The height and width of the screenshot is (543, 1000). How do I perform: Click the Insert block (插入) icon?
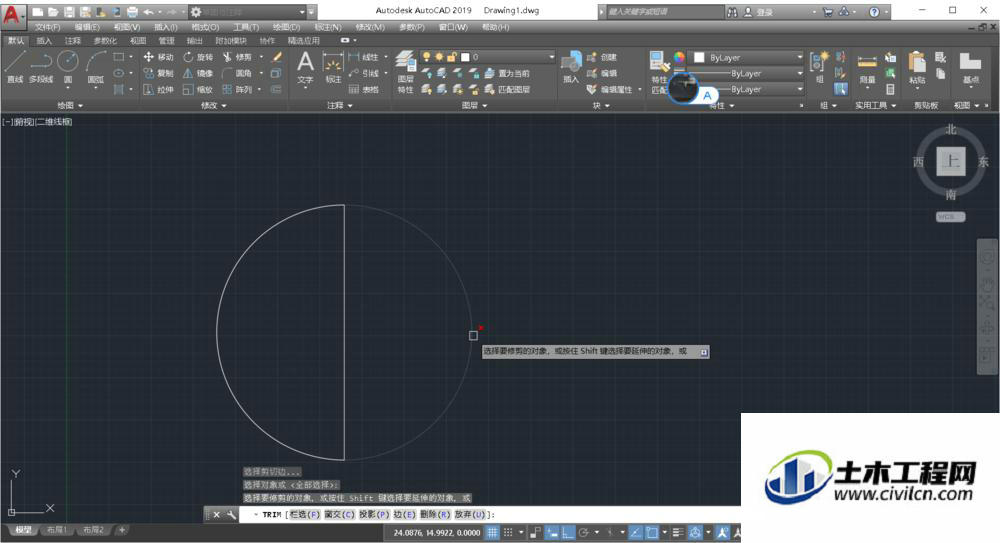(571, 67)
